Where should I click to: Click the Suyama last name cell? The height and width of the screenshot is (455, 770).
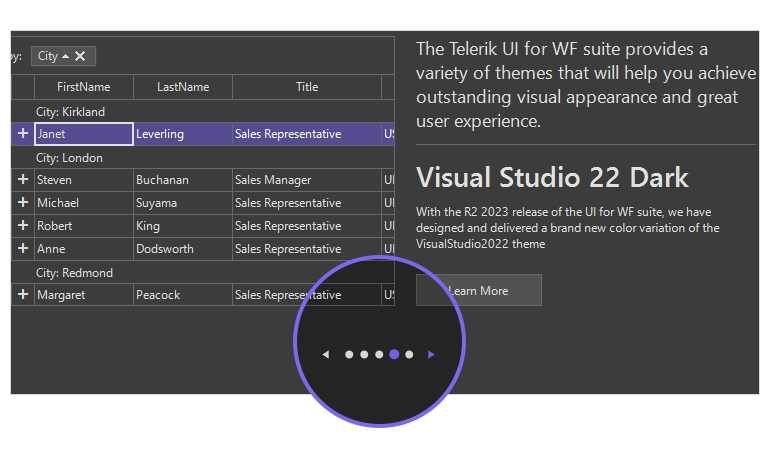pos(183,203)
